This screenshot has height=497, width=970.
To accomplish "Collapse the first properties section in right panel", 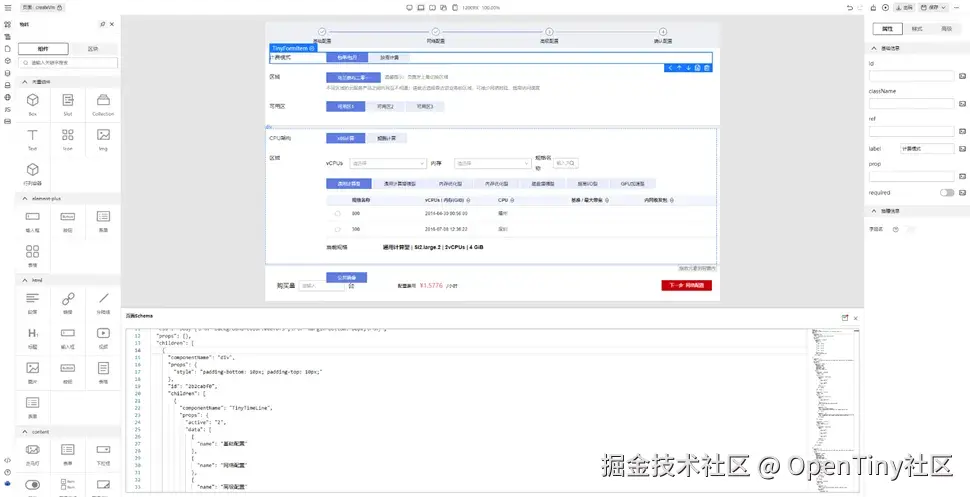I will pos(873,48).
